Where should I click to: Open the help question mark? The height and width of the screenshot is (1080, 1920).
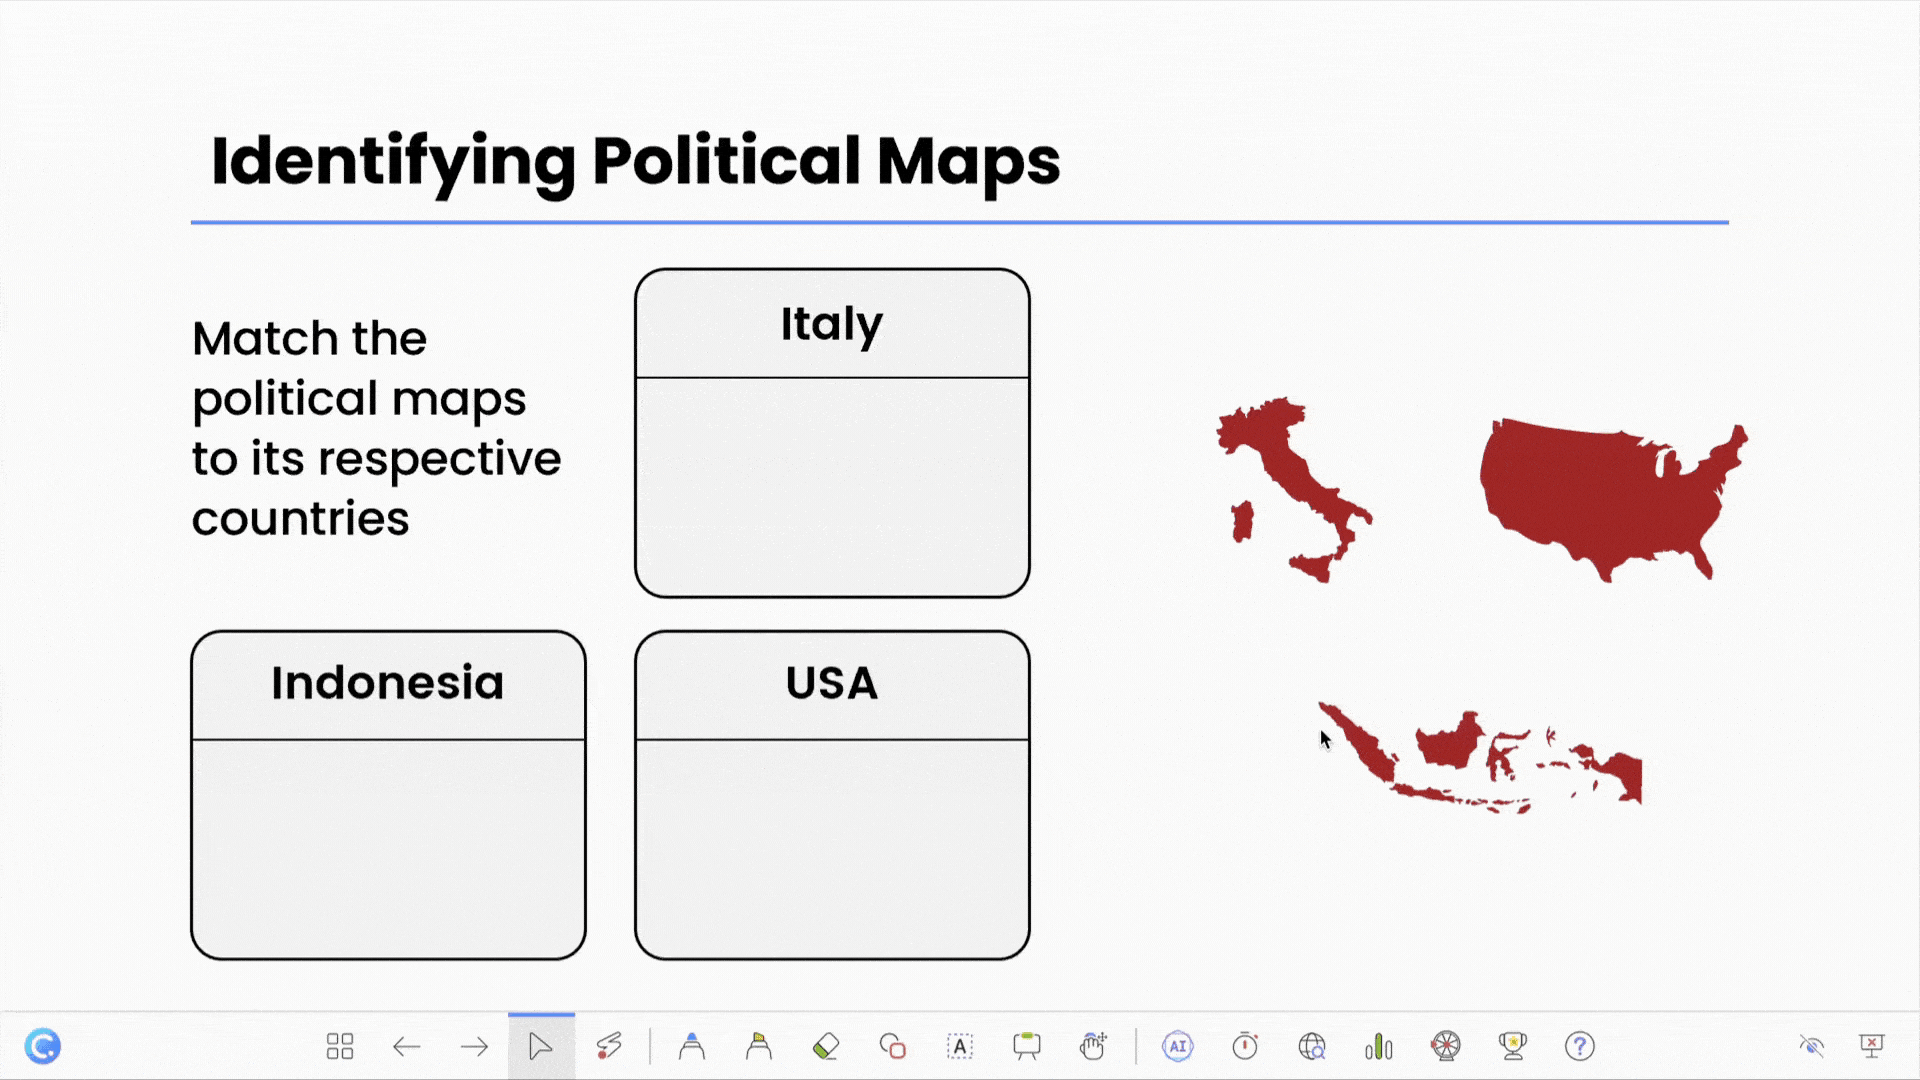[x=1580, y=1046]
